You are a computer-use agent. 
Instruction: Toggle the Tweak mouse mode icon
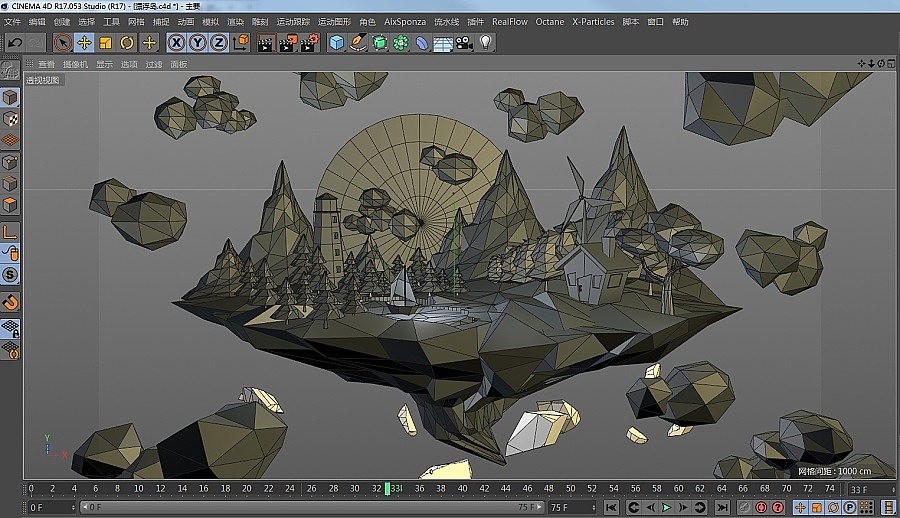pos(10,253)
